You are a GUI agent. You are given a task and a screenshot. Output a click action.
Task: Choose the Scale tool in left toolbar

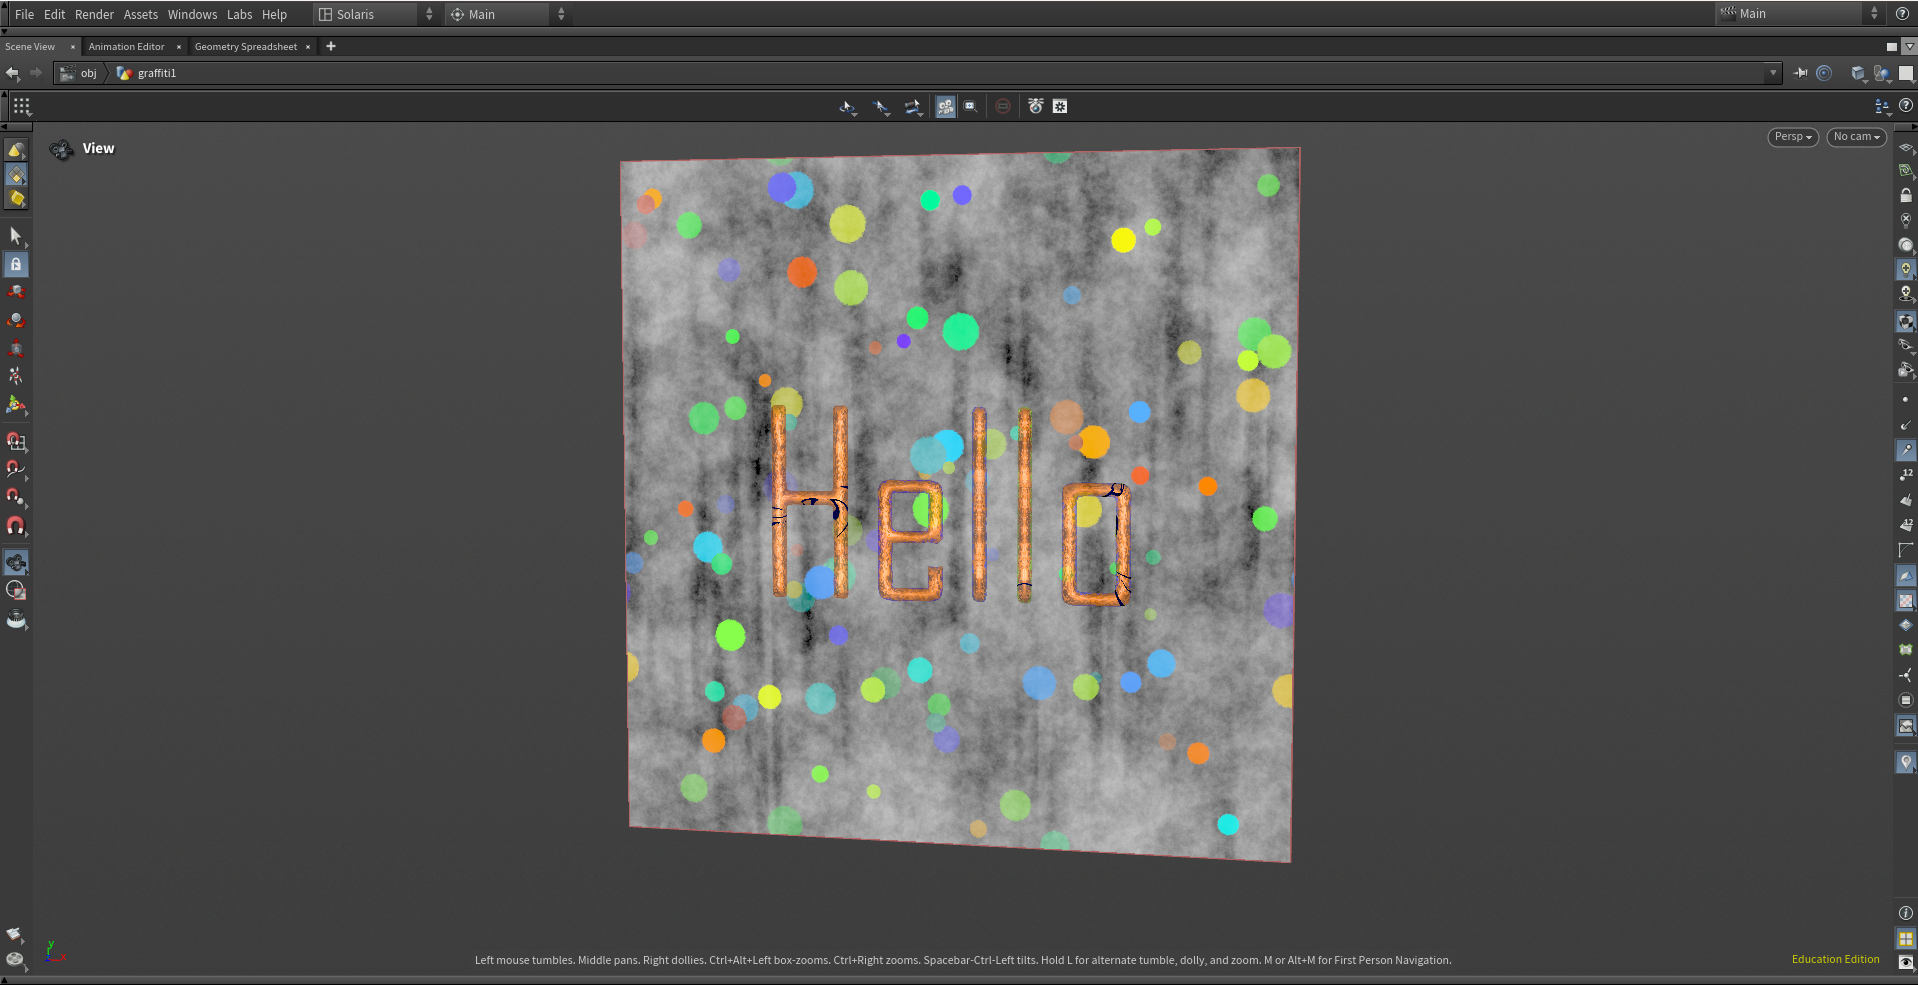pyautogui.click(x=15, y=348)
